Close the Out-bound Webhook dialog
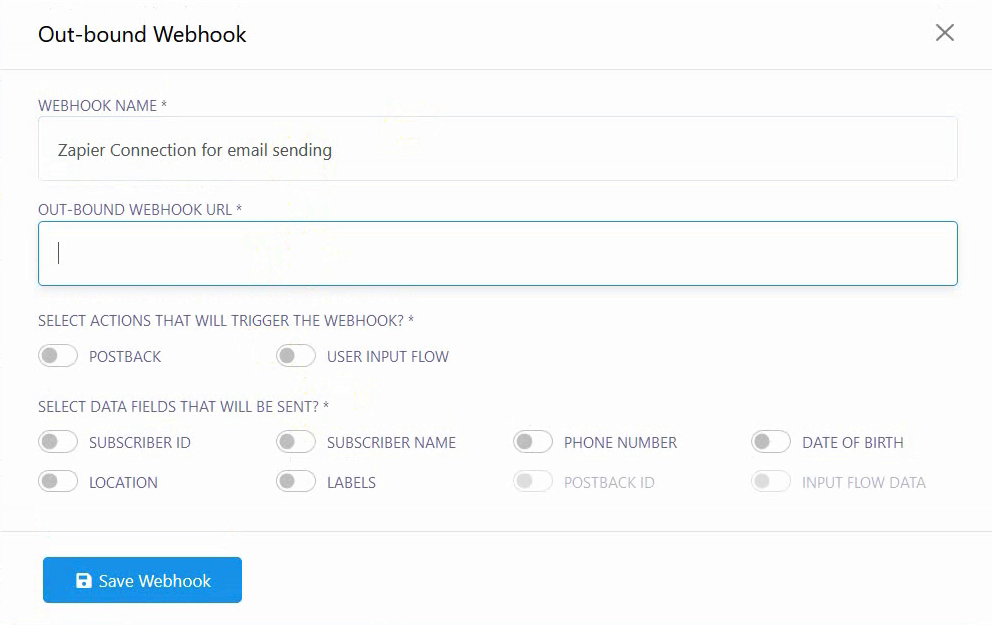 [x=944, y=33]
